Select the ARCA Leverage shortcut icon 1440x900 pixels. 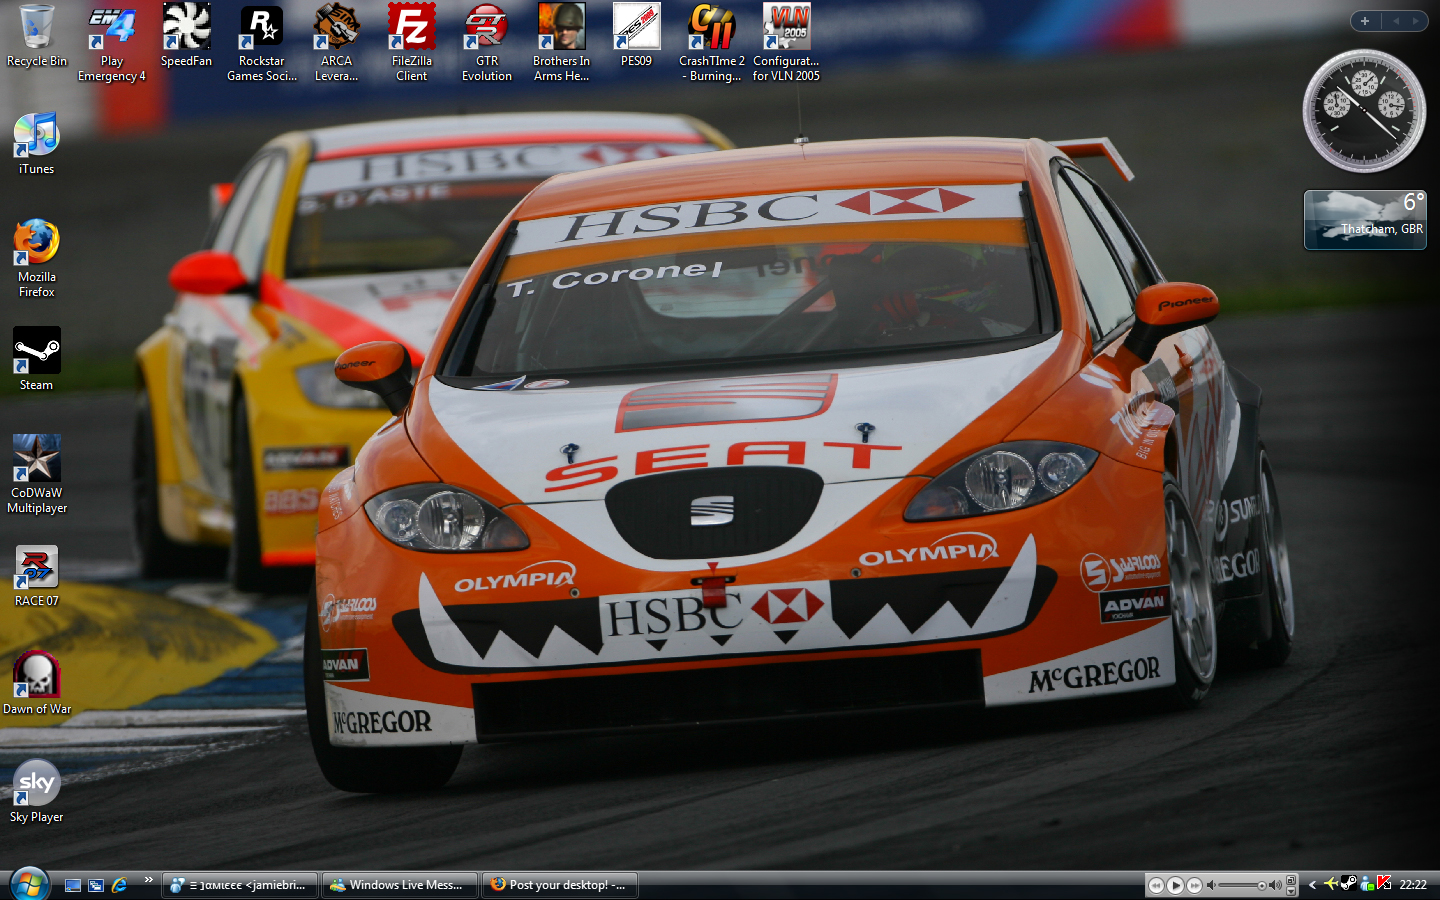click(x=336, y=43)
